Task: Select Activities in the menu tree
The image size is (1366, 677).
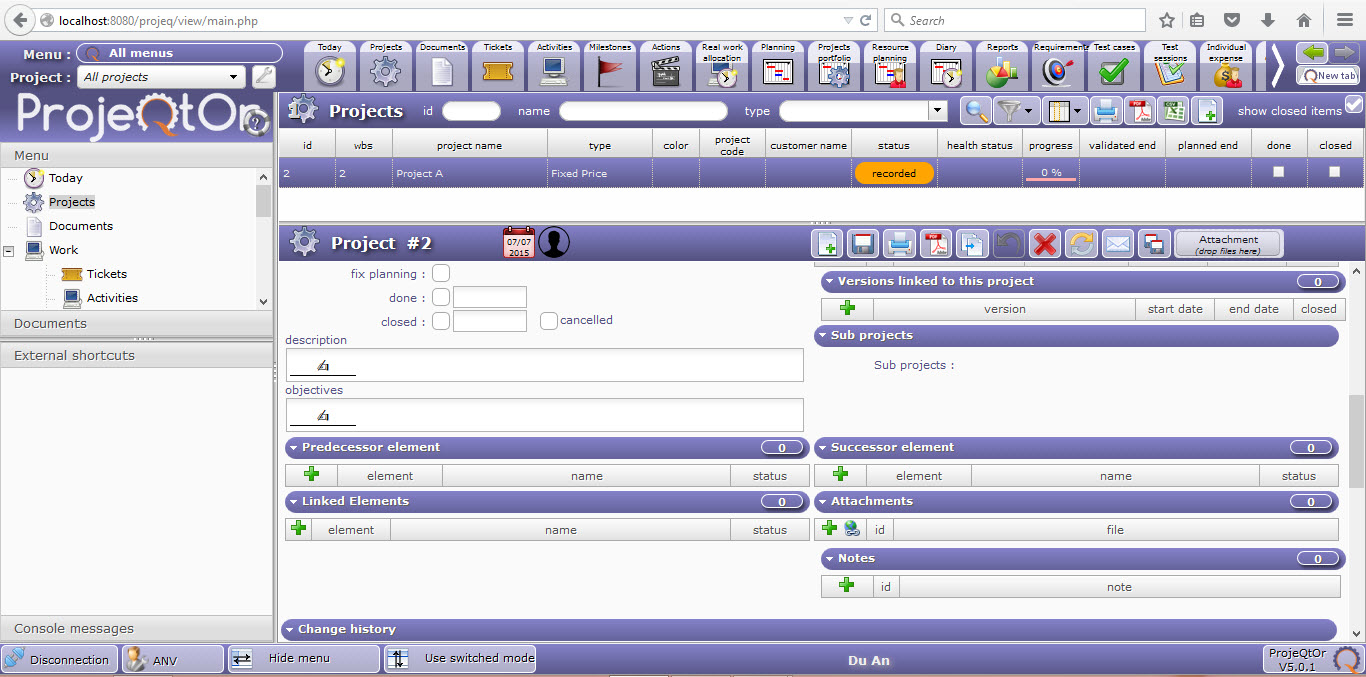Action: pyautogui.click(x=112, y=298)
